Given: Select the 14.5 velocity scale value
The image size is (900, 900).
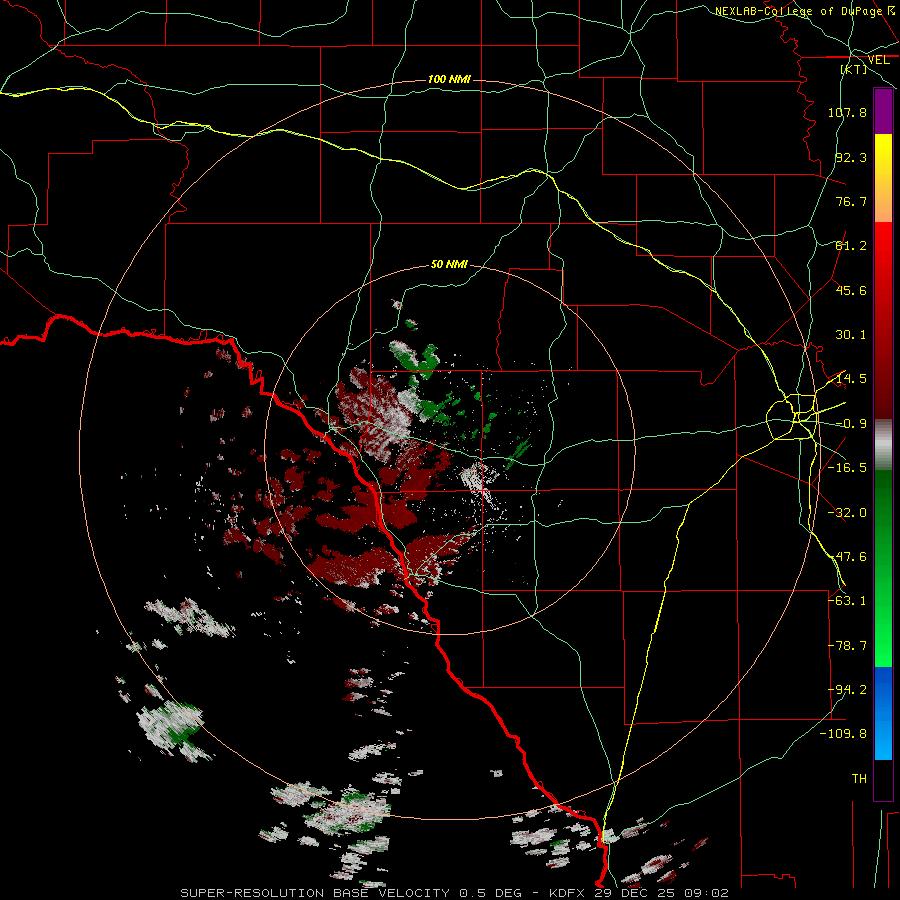Looking at the screenshot, I should [x=851, y=379].
